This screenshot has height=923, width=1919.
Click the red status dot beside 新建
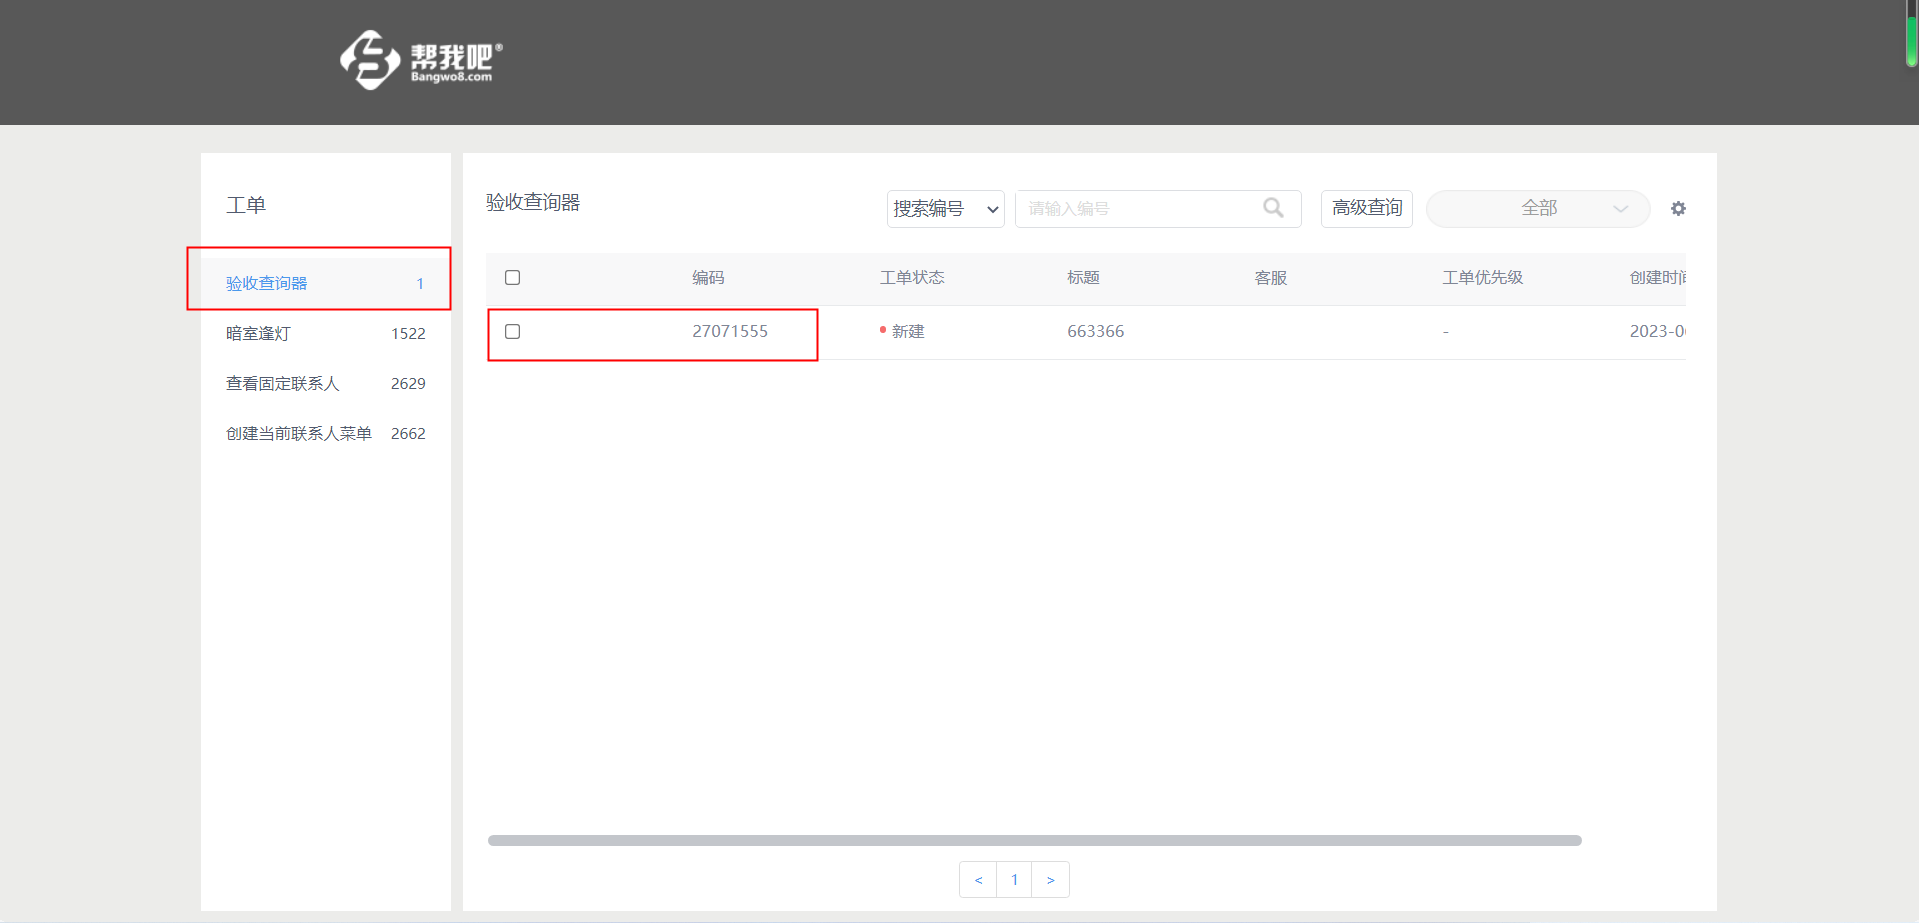point(883,330)
